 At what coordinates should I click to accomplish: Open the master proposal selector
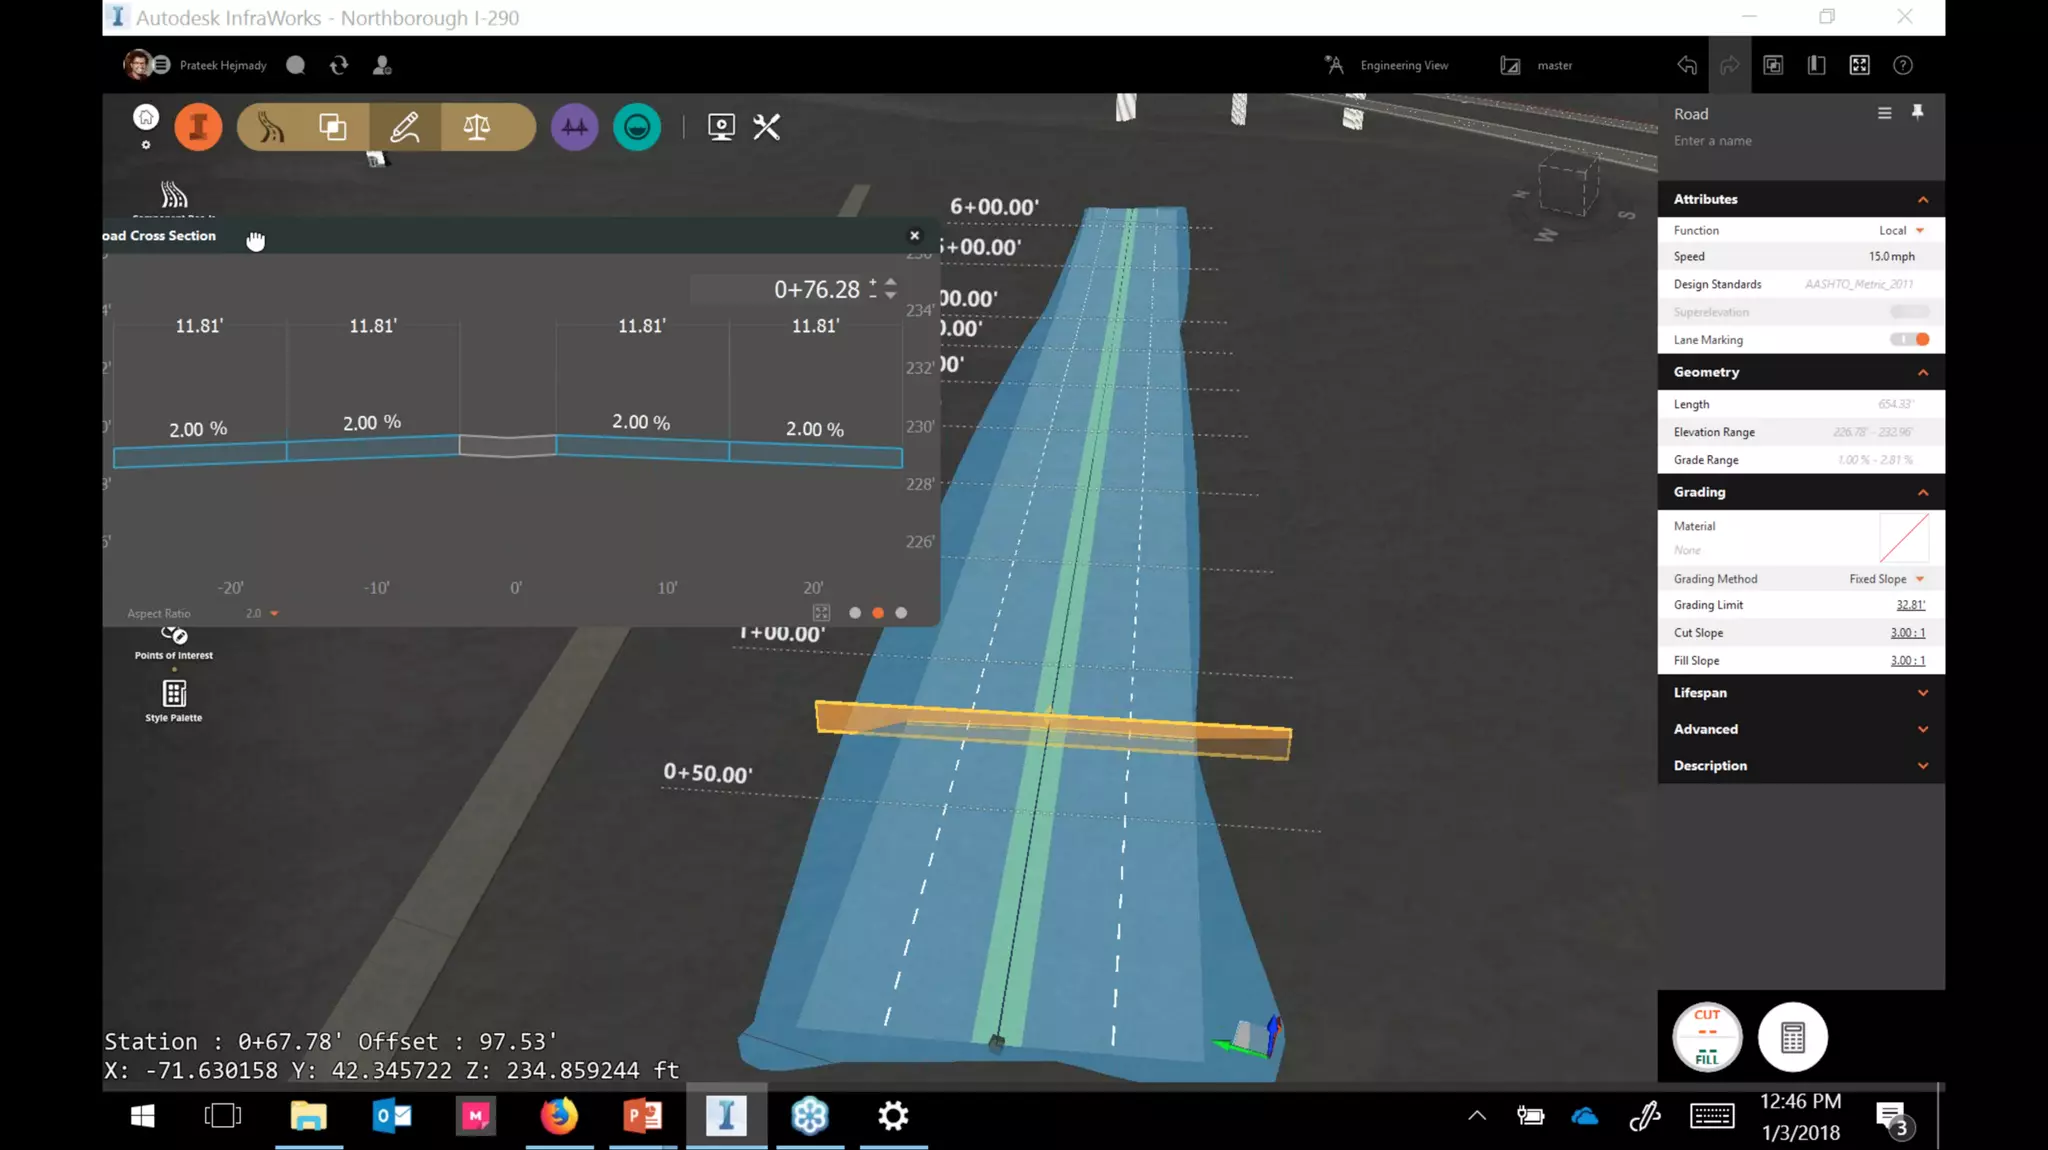1554,65
